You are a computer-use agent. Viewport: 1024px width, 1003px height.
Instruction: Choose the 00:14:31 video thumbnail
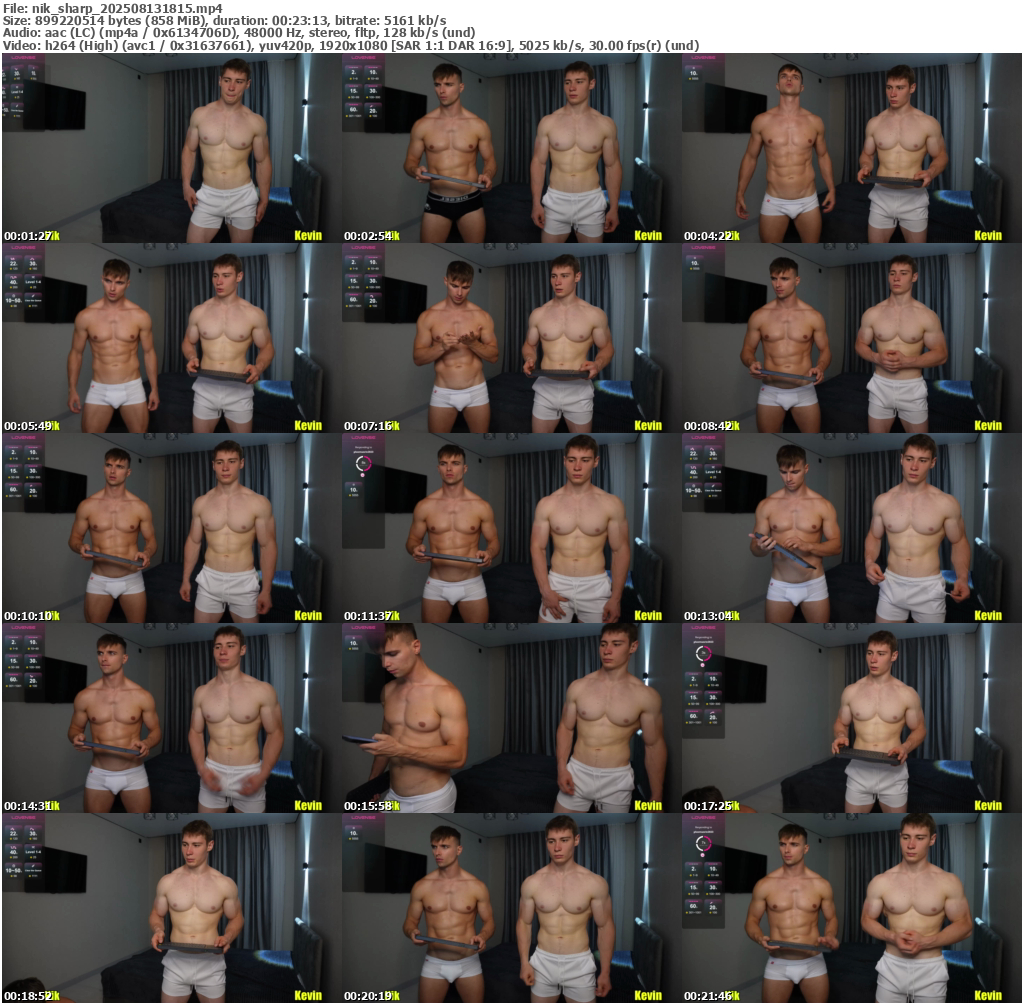(172, 718)
